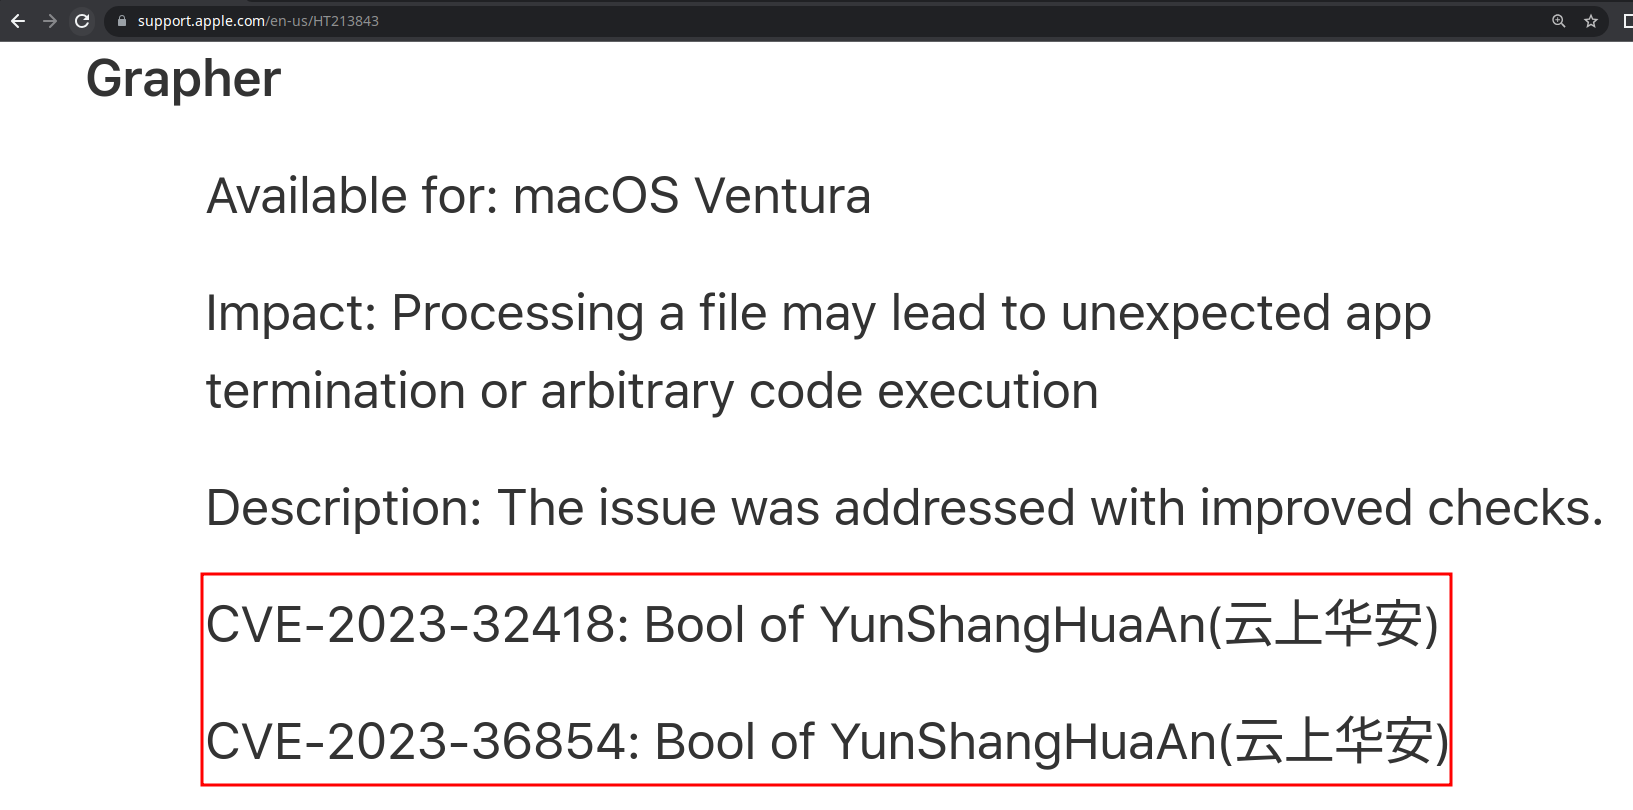Image resolution: width=1633 pixels, height=810 pixels.
Task: Reload the Apple support page
Action: (82, 21)
